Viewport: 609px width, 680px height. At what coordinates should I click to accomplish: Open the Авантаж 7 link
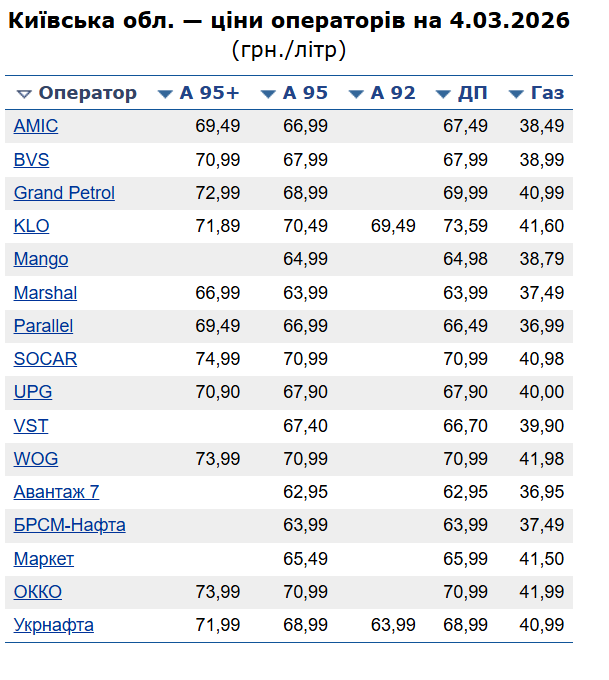pos(56,492)
